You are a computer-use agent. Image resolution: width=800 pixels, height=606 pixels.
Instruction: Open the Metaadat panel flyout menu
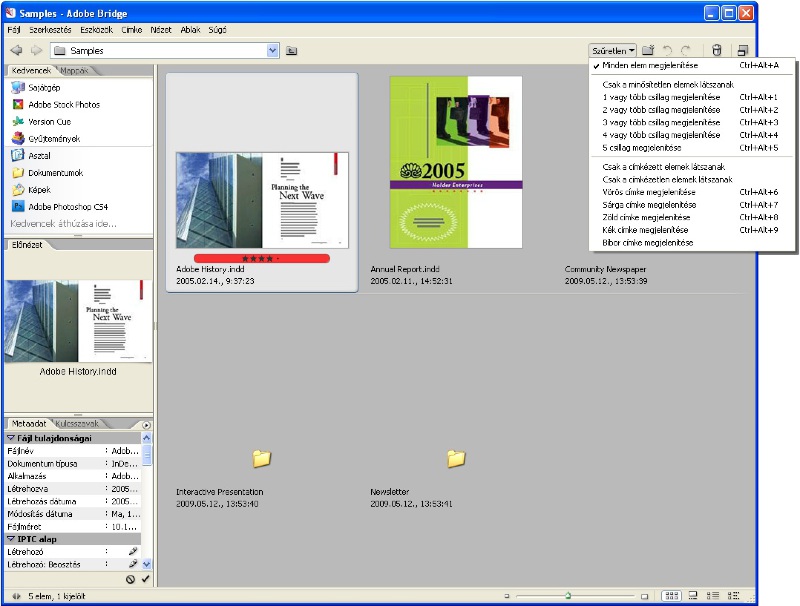(146, 425)
